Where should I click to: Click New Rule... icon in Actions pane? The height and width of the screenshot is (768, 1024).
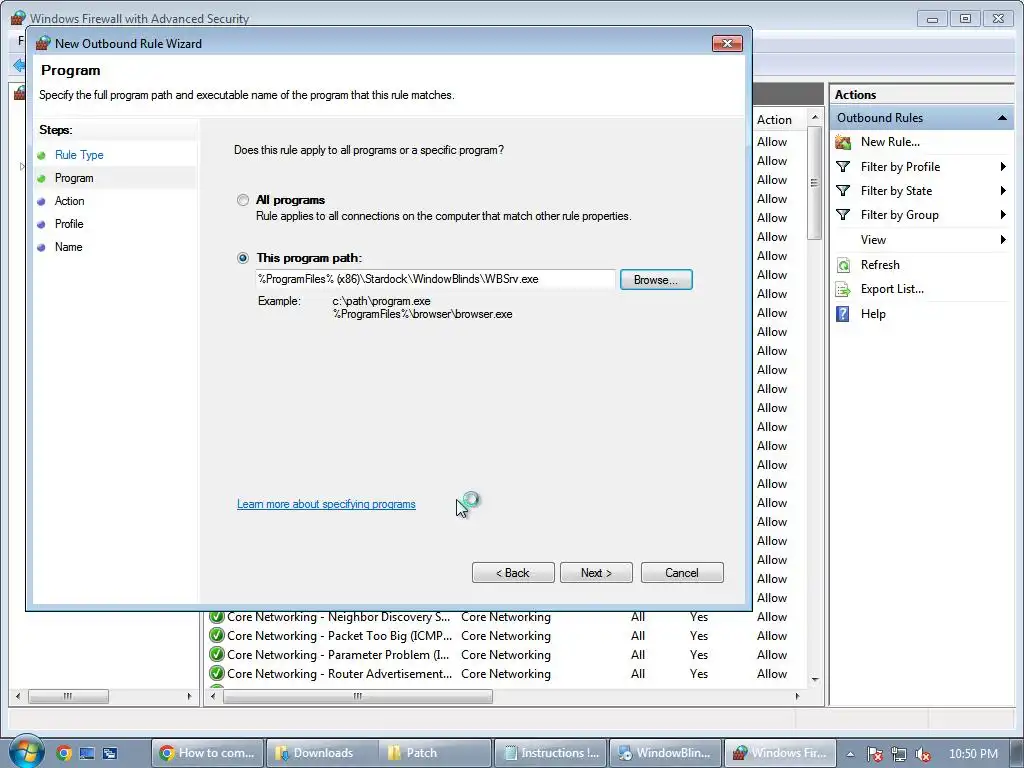tap(843, 142)
